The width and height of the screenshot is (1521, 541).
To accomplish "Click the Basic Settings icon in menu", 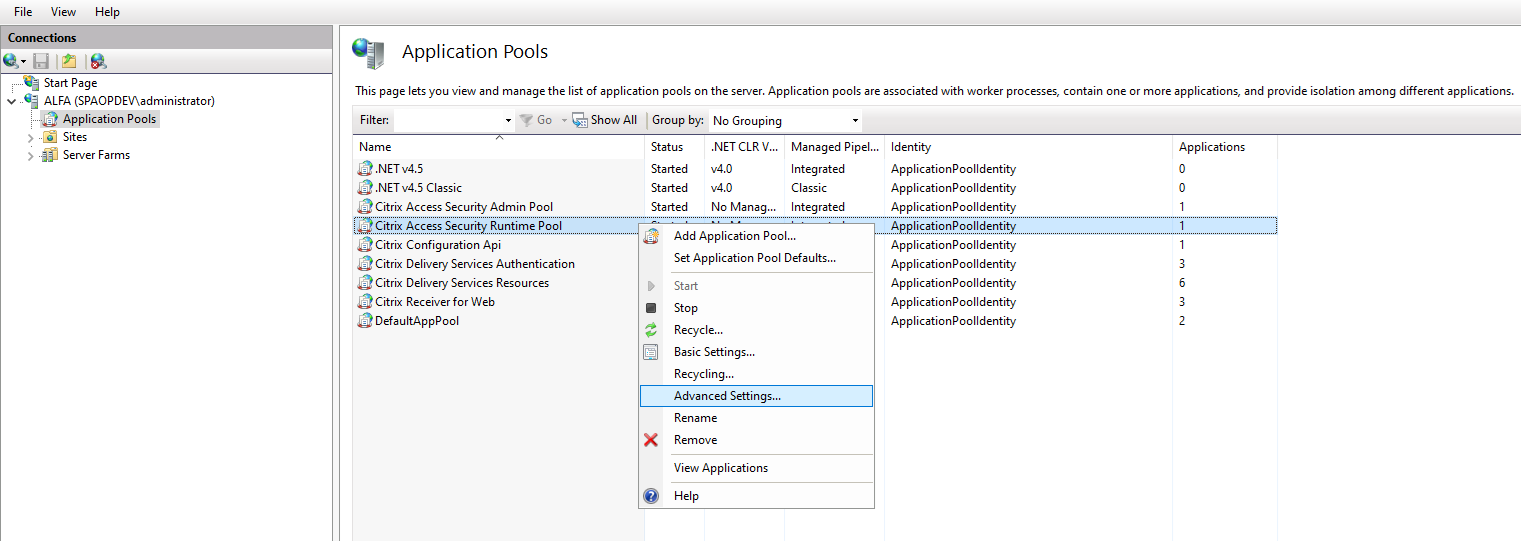I will point(651,352).
